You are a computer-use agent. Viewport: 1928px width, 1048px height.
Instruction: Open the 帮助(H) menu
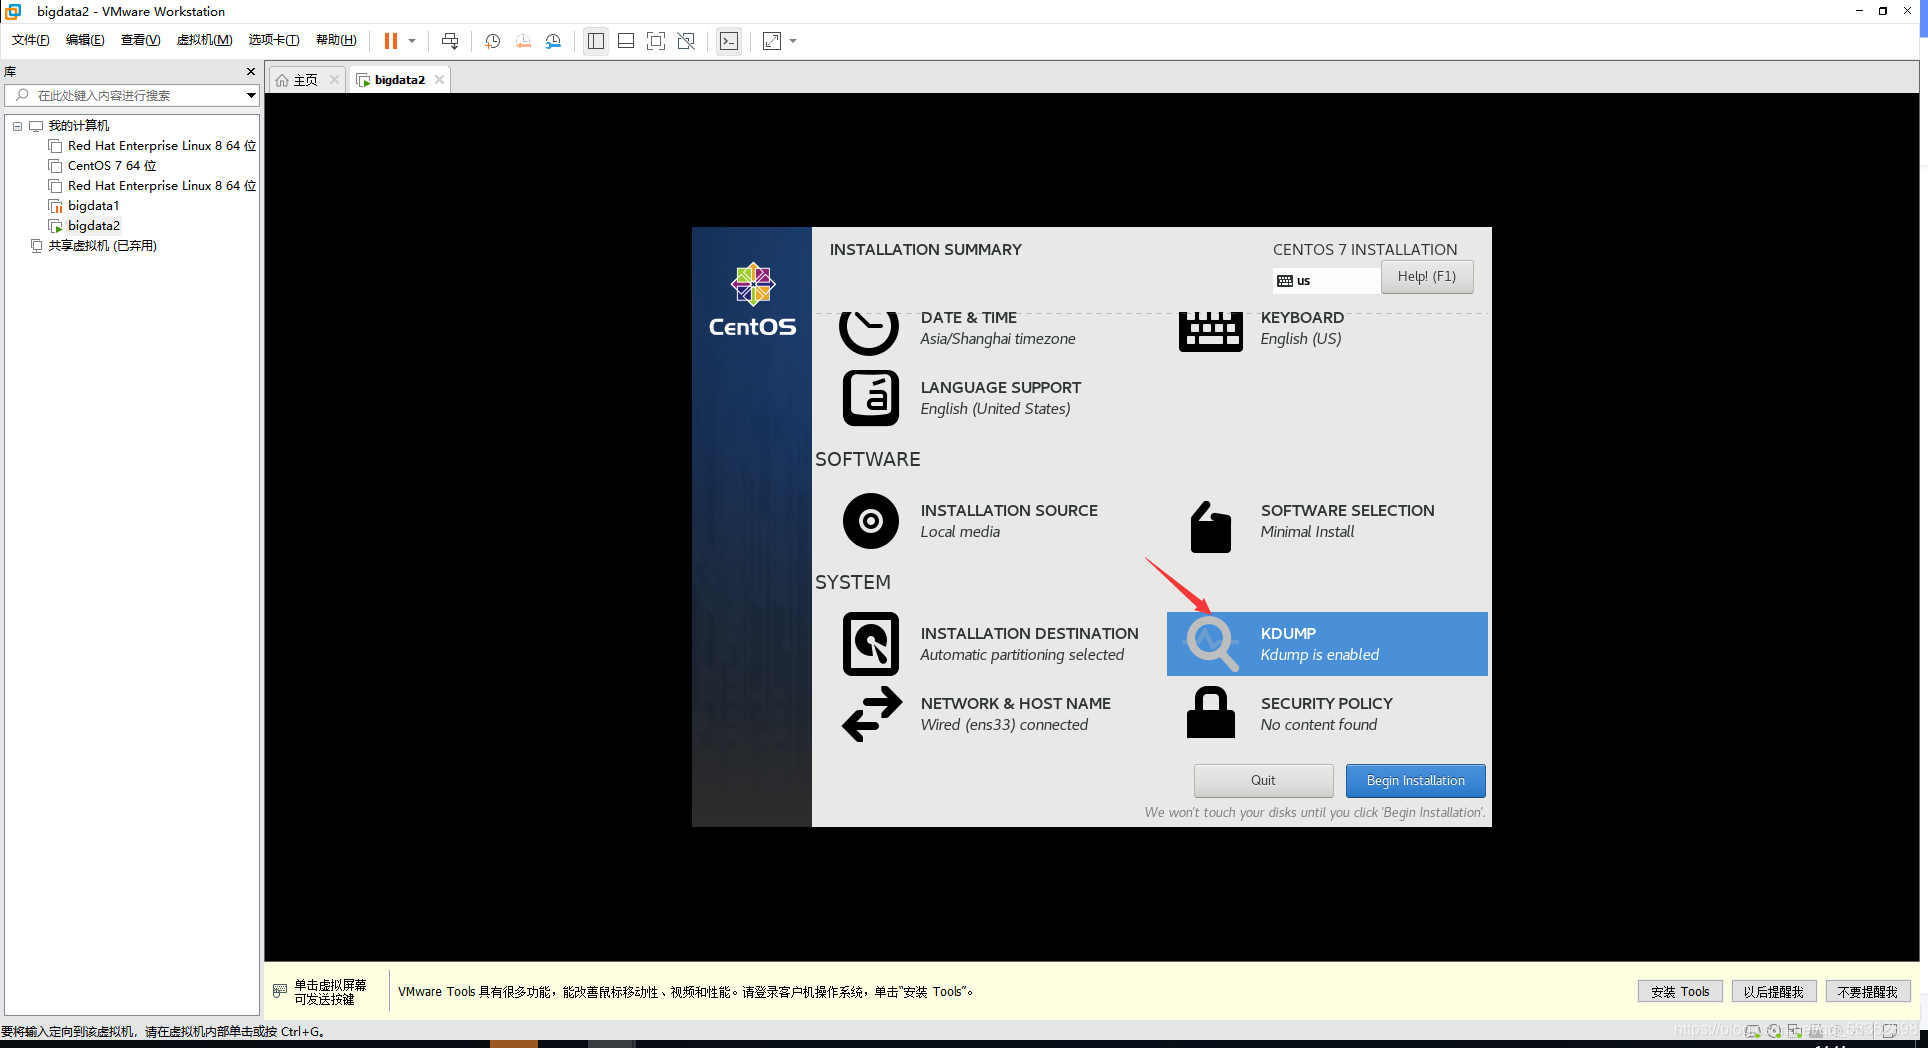coord(336,40)
